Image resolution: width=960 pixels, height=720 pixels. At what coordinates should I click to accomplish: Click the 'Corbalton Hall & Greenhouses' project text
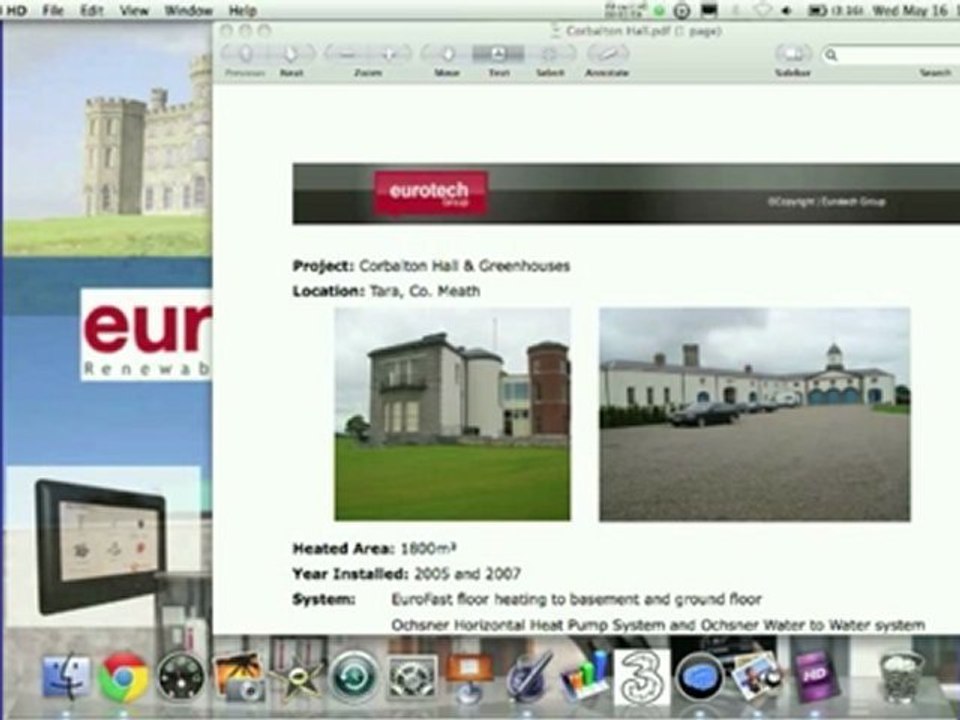point(465,266)
